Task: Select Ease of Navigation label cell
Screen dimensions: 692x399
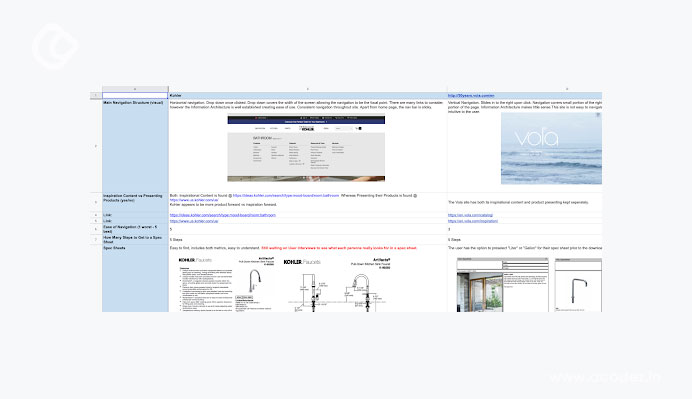Action: coord(135,229)
